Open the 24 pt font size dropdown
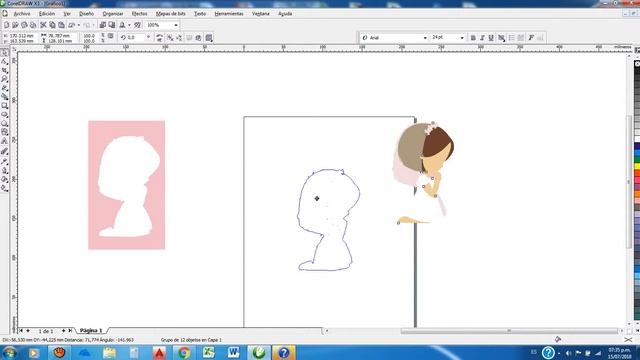 [462, 38]
